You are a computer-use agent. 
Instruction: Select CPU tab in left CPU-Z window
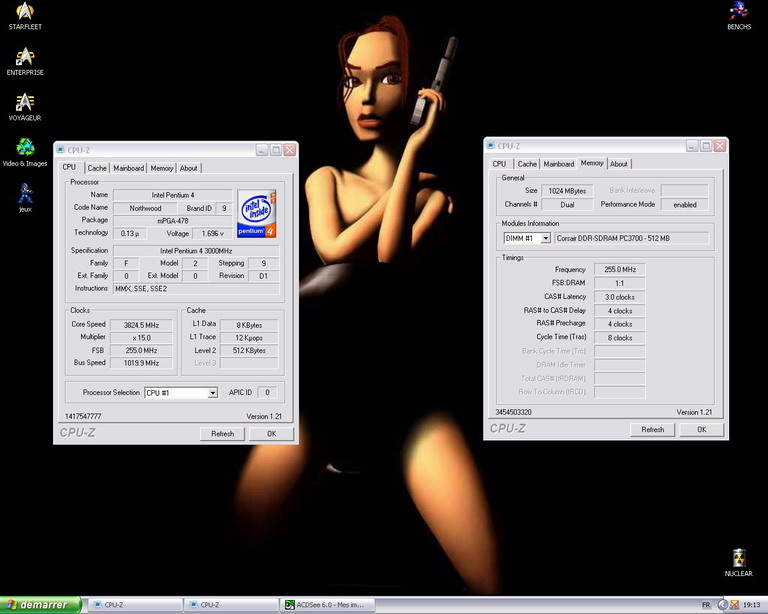[70, 167]
